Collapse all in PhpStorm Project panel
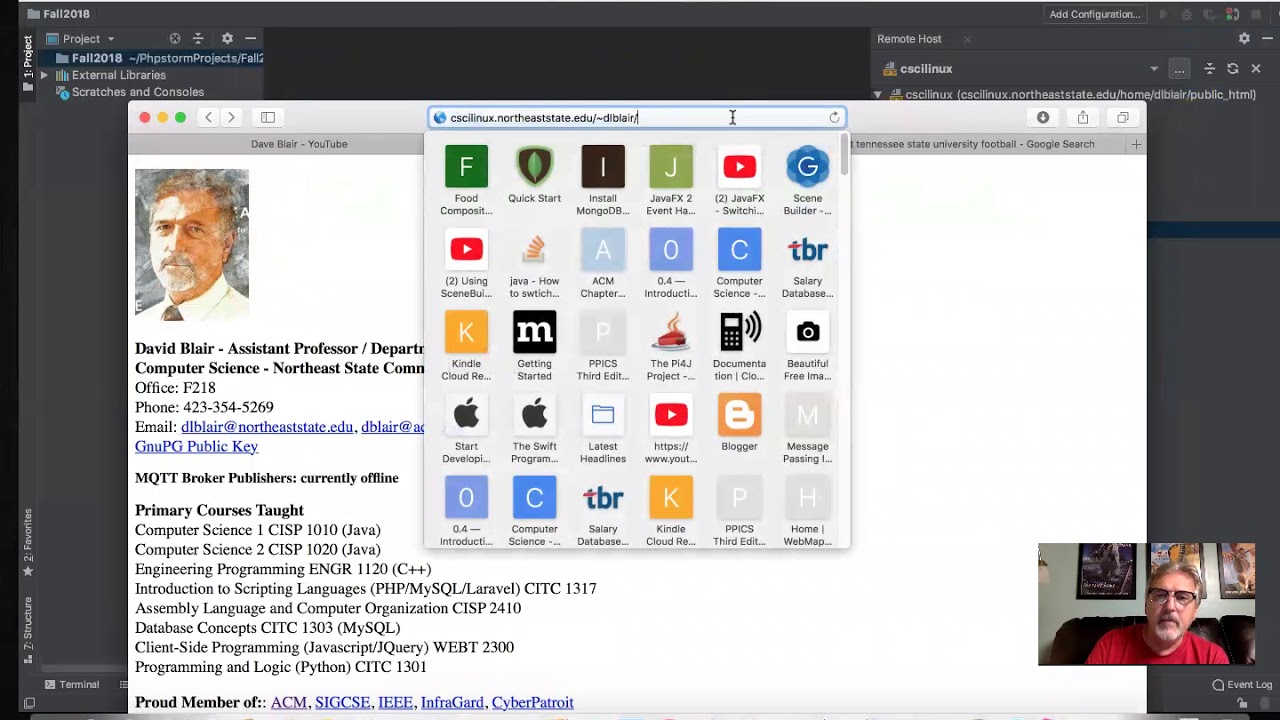 click(198, 39)
